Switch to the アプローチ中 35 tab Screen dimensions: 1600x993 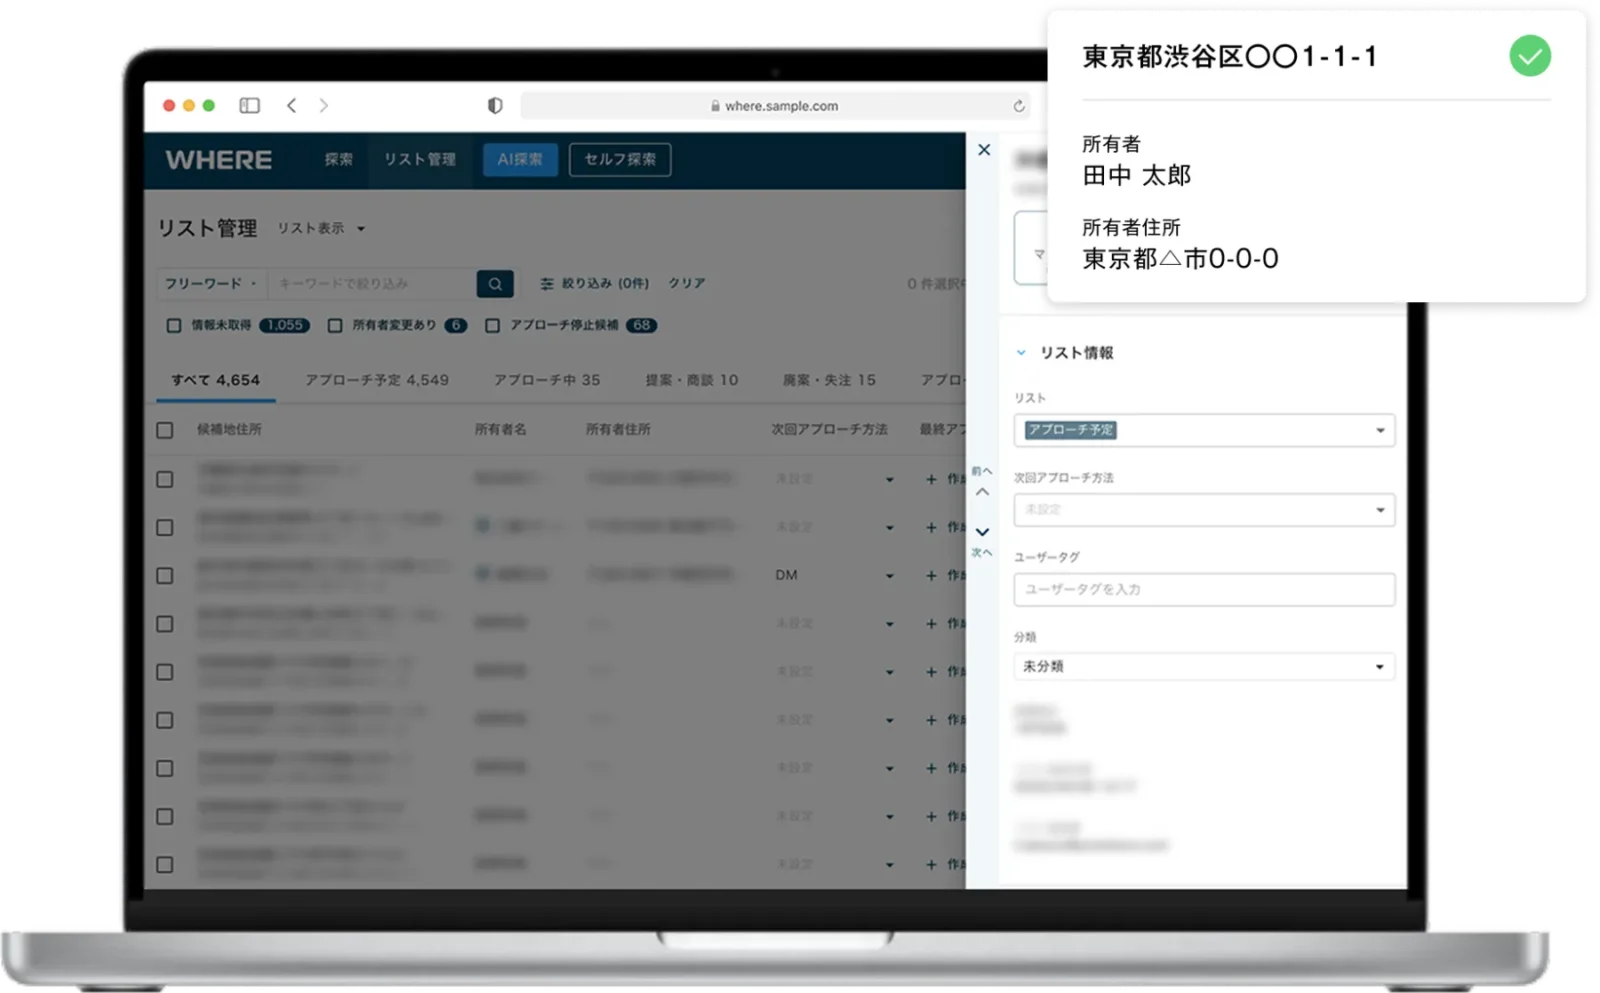coord(547,380)
